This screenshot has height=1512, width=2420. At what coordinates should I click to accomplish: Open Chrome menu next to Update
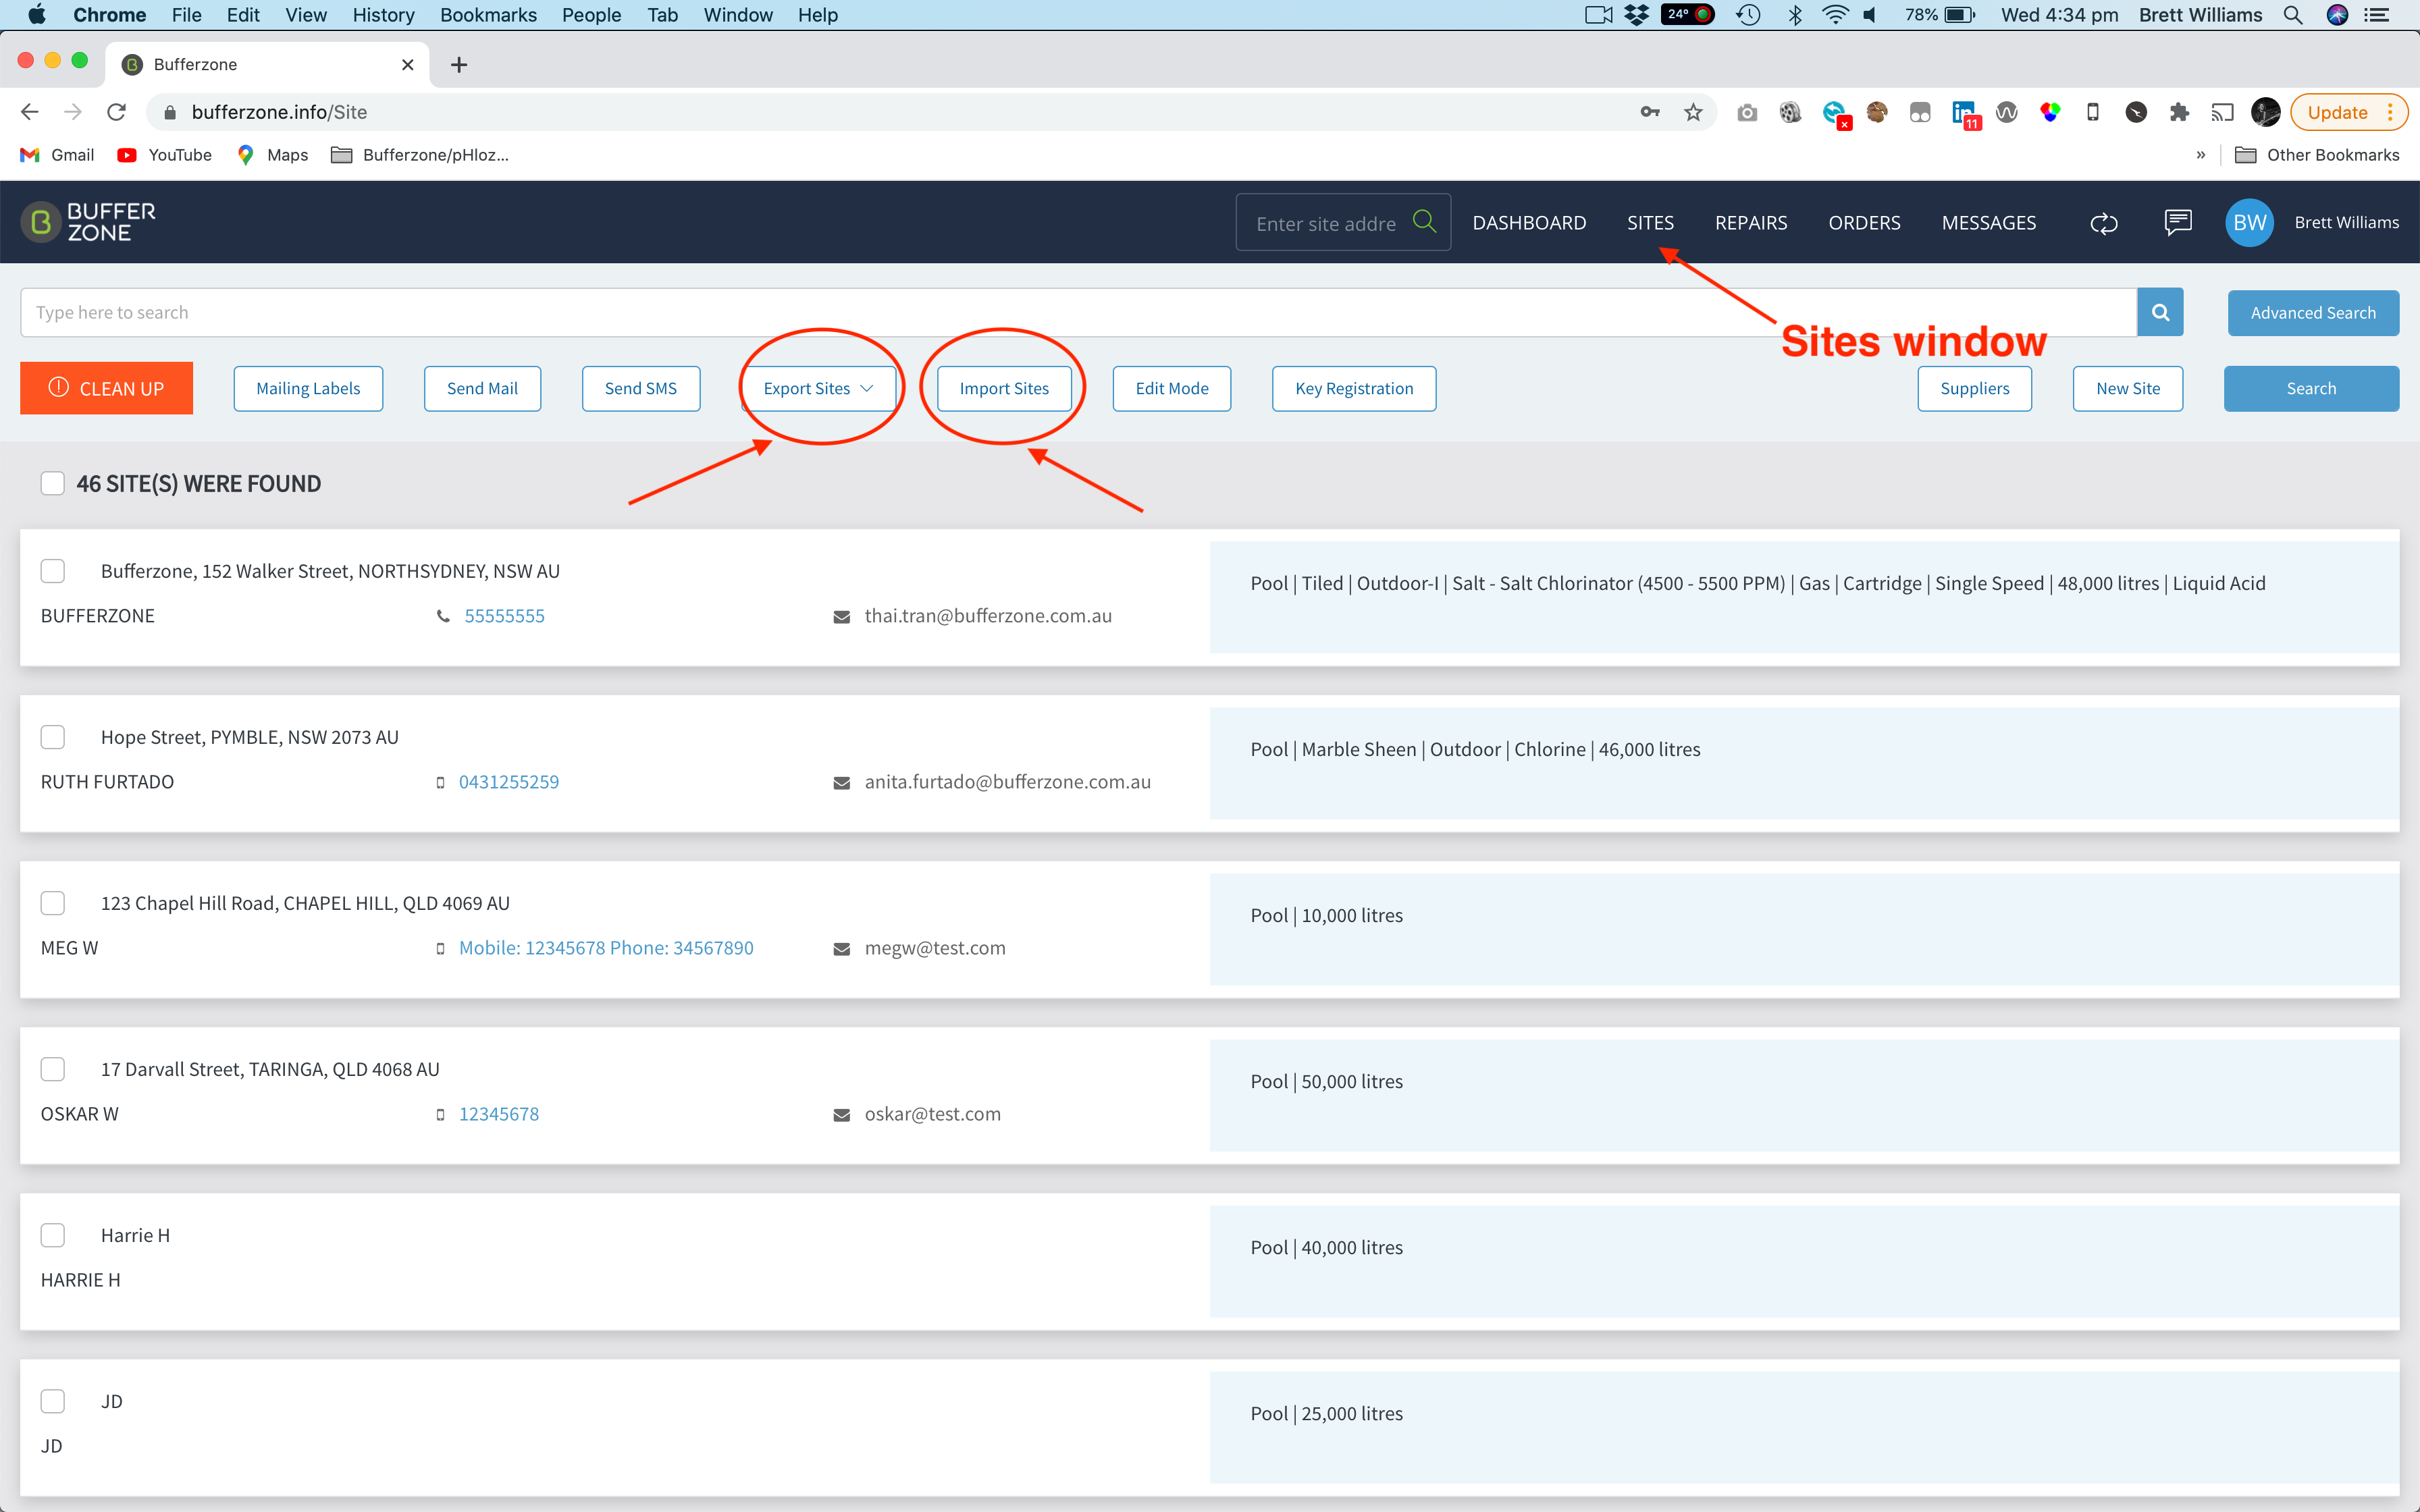point(2391,112)
